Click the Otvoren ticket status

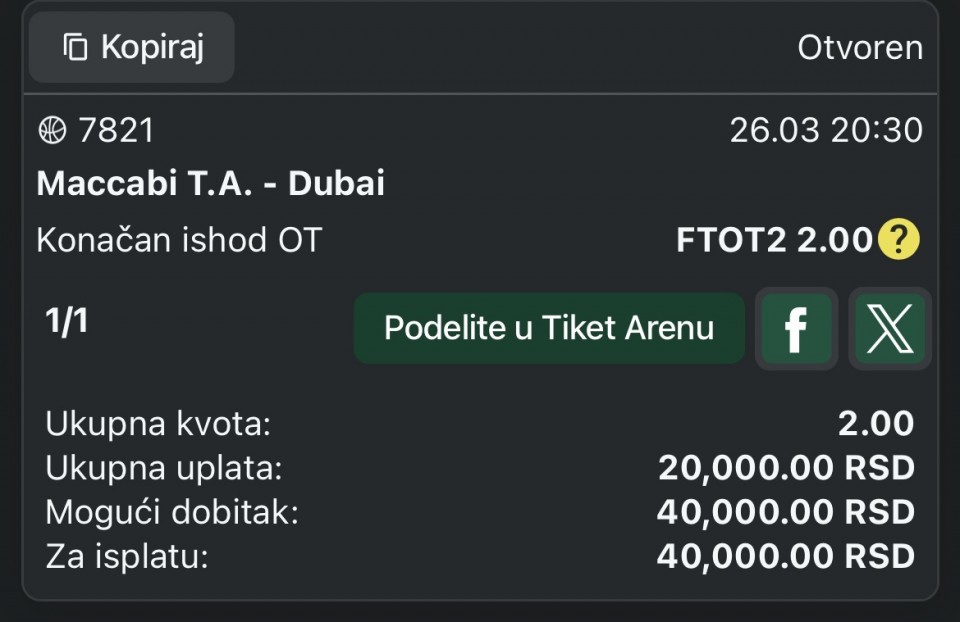860,47
